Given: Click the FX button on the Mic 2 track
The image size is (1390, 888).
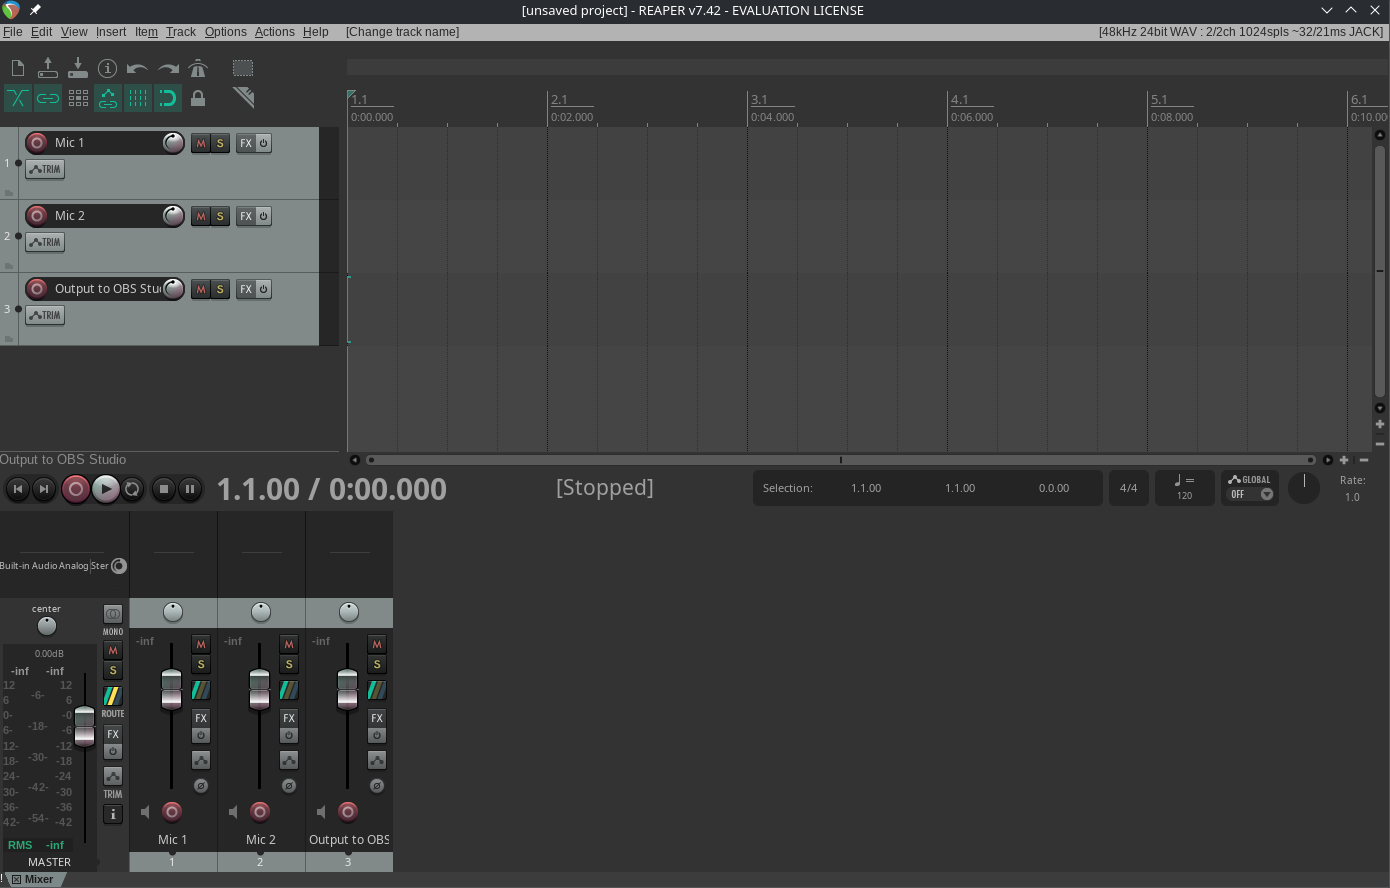Looking at the screenshot, I should point(246,216).
